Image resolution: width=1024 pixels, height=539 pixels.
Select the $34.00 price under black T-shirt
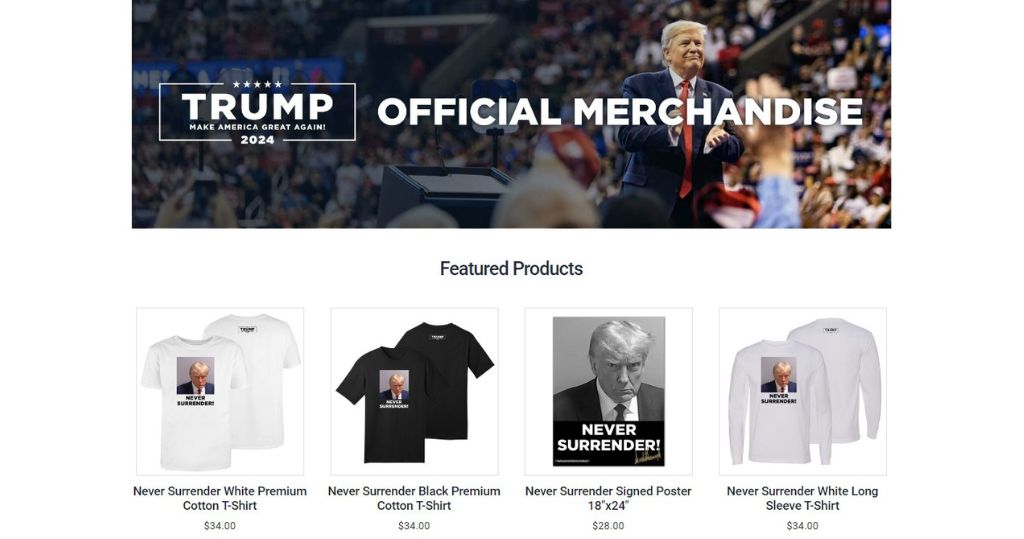click(414, 525)
